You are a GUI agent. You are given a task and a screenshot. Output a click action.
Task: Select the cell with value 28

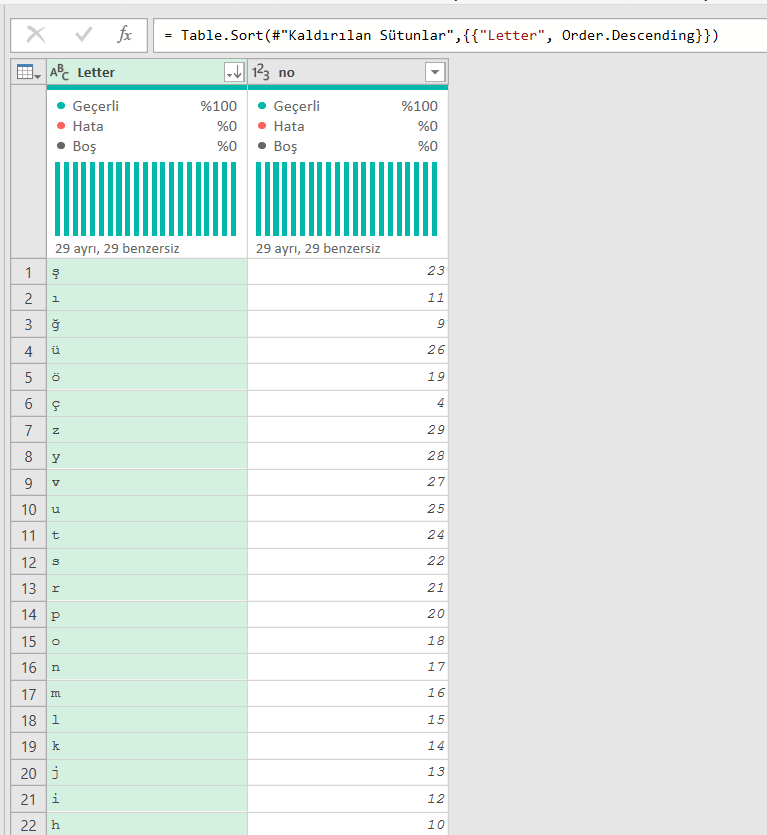pos(348,456)
